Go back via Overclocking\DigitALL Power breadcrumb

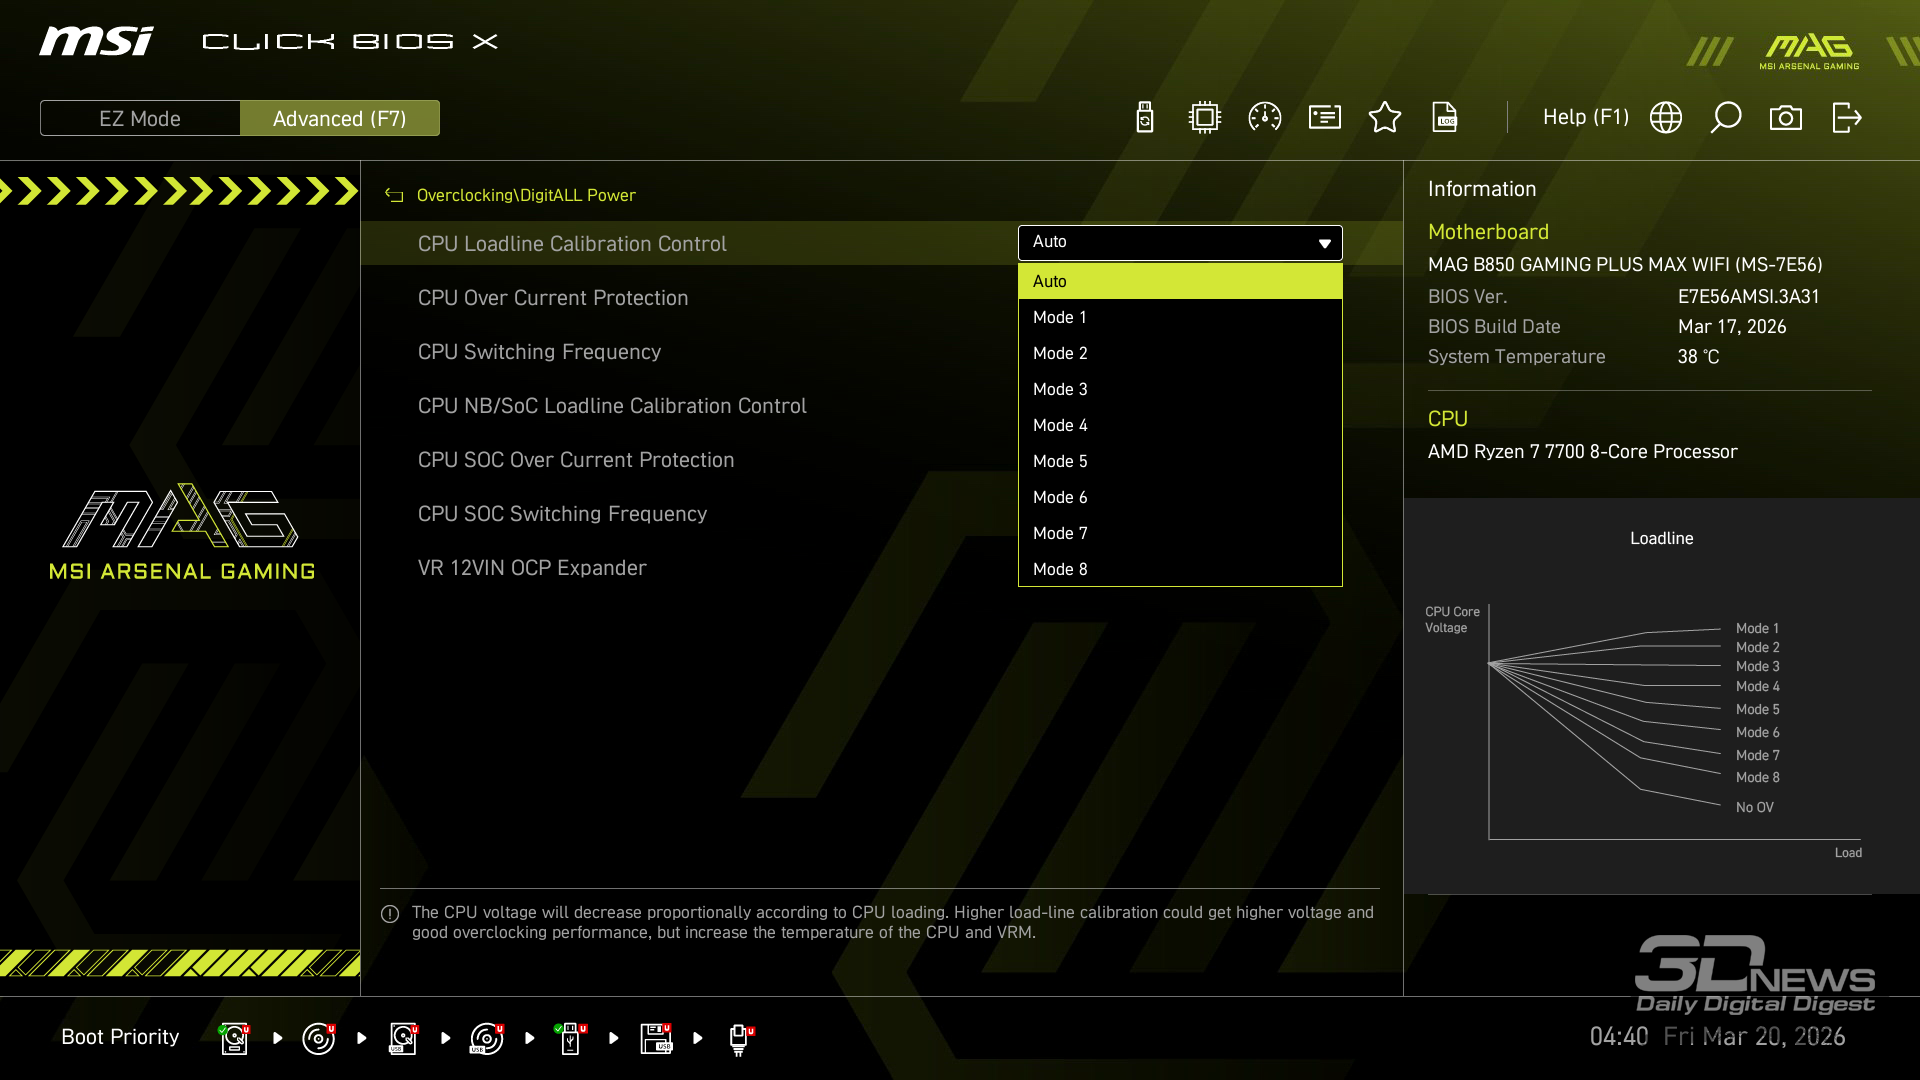525,195
